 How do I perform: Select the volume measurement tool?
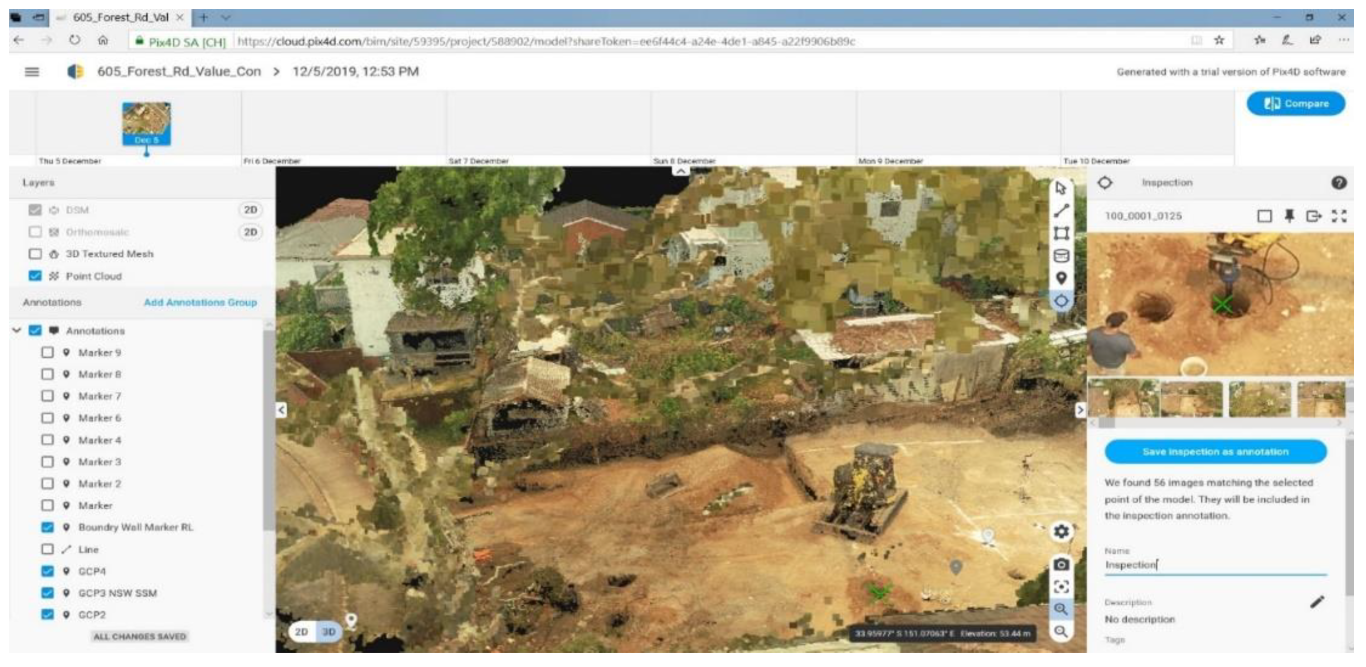click(1061, 255)
